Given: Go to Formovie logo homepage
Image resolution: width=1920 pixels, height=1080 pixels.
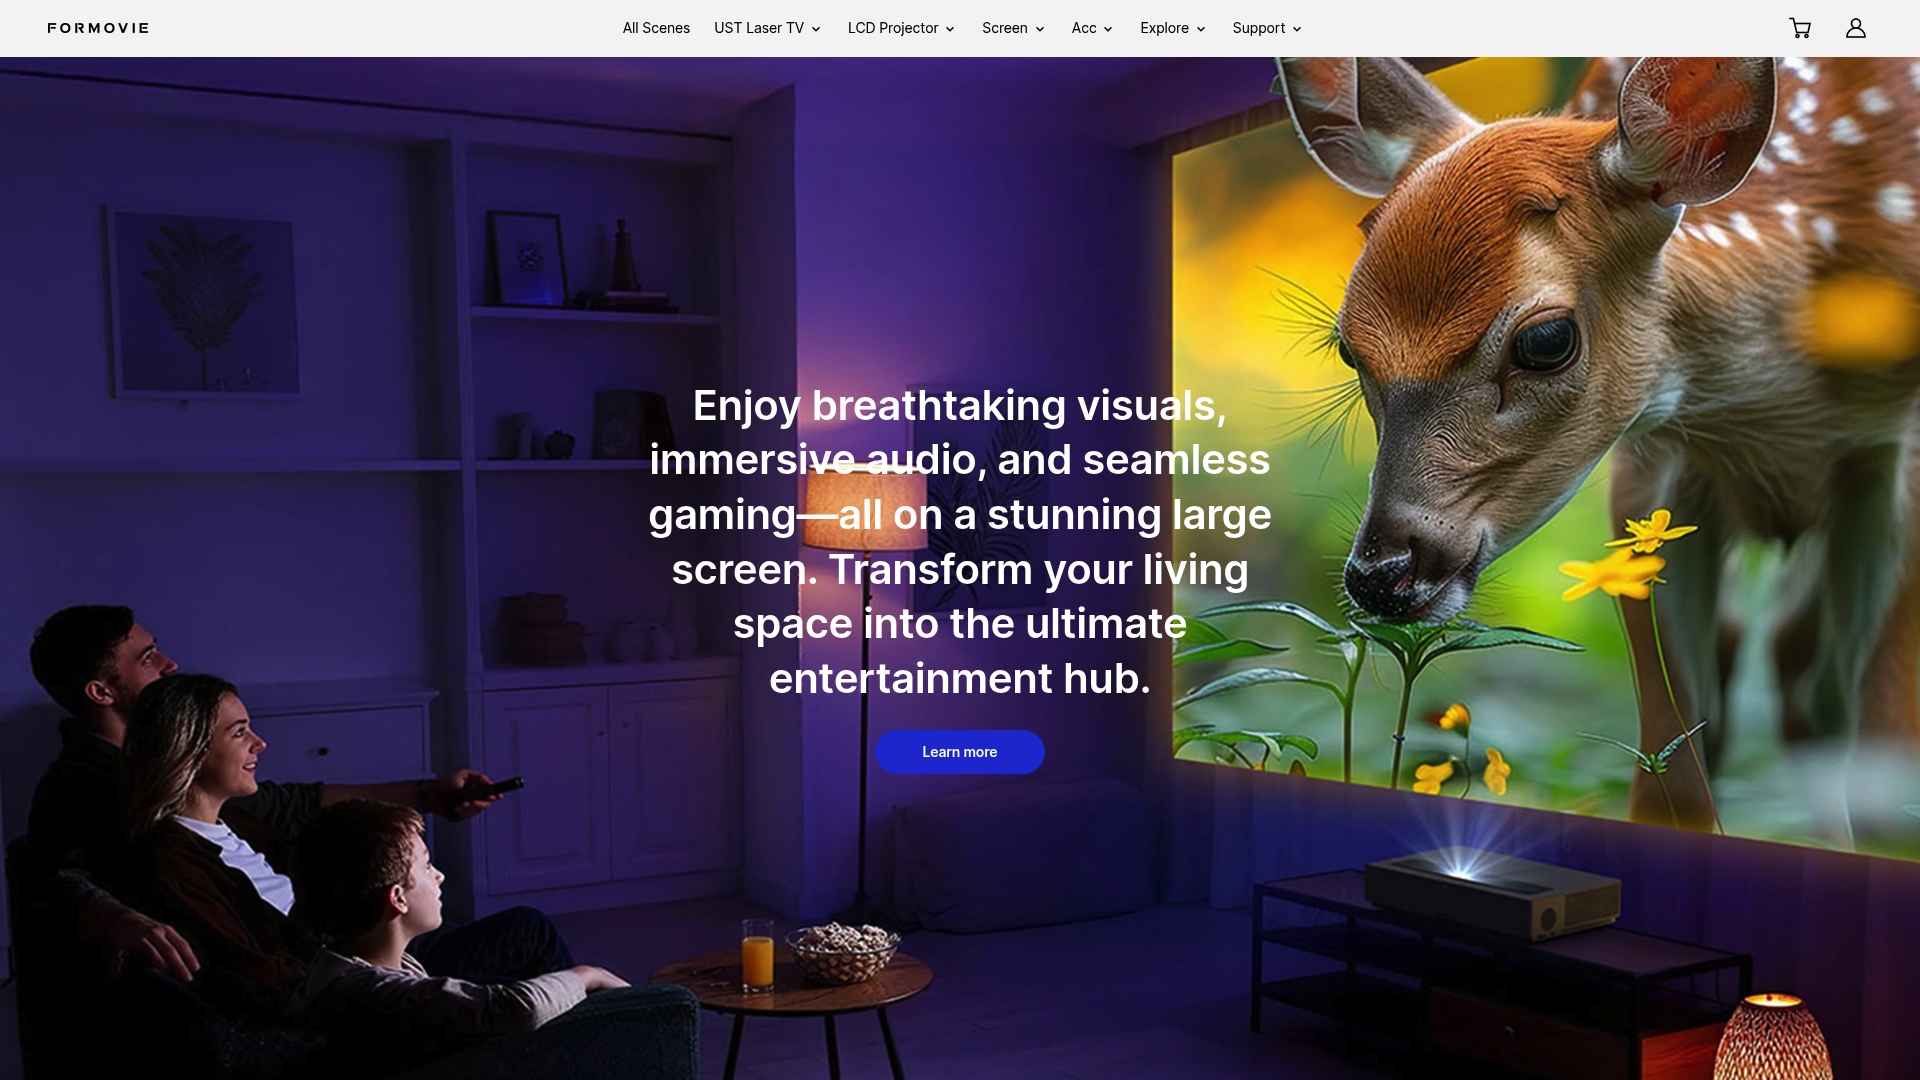Looking at the screenshot, I should pos(98,28).
